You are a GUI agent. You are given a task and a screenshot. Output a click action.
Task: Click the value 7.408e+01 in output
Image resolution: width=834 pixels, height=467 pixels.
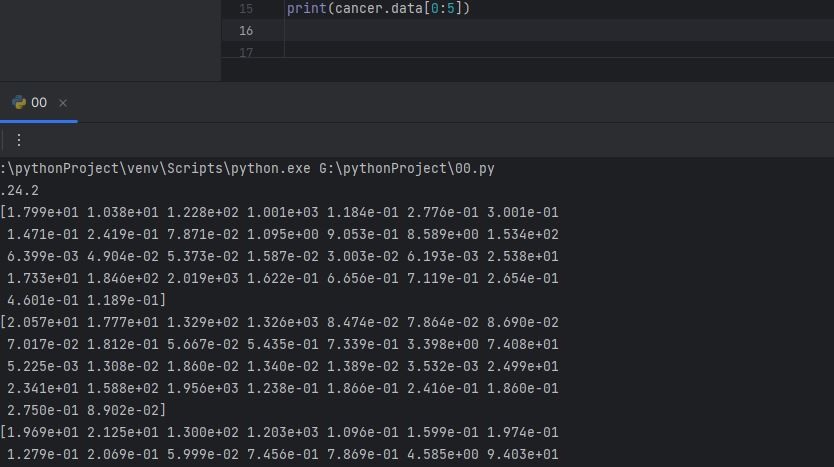(523, 345)
